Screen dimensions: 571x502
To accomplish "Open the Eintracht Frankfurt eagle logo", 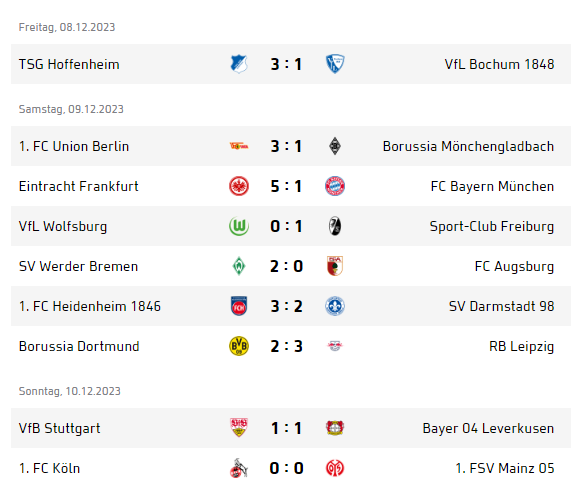I will click(239, 186).
